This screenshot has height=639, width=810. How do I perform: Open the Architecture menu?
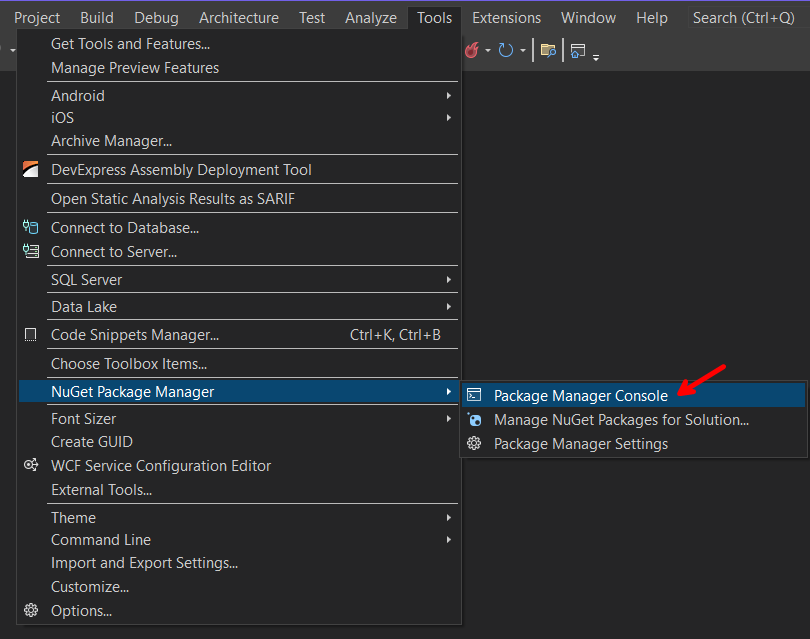(x=239, y=18)
